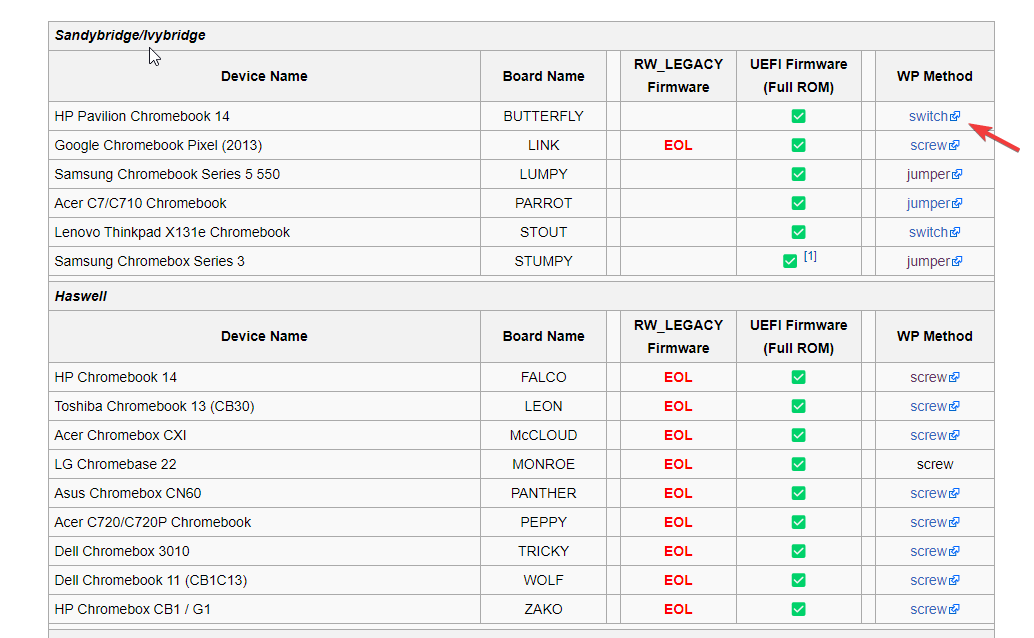Click green UEFI checkmark for Google Pixel LINK
1034x638 pixels.
pos(799,145)
